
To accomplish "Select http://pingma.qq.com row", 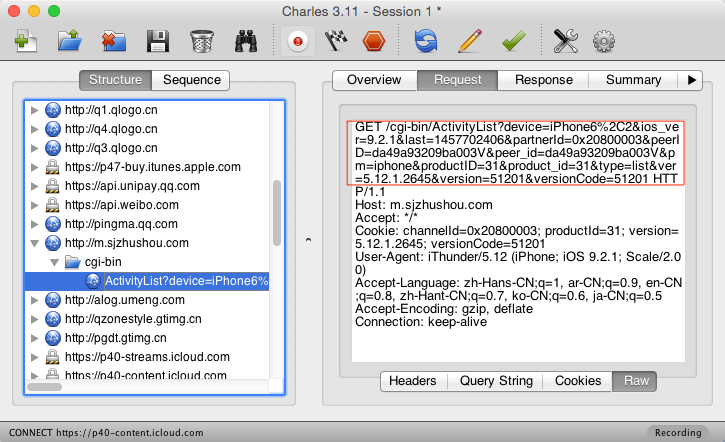I will pyautogui.click(x=147, y=224).
